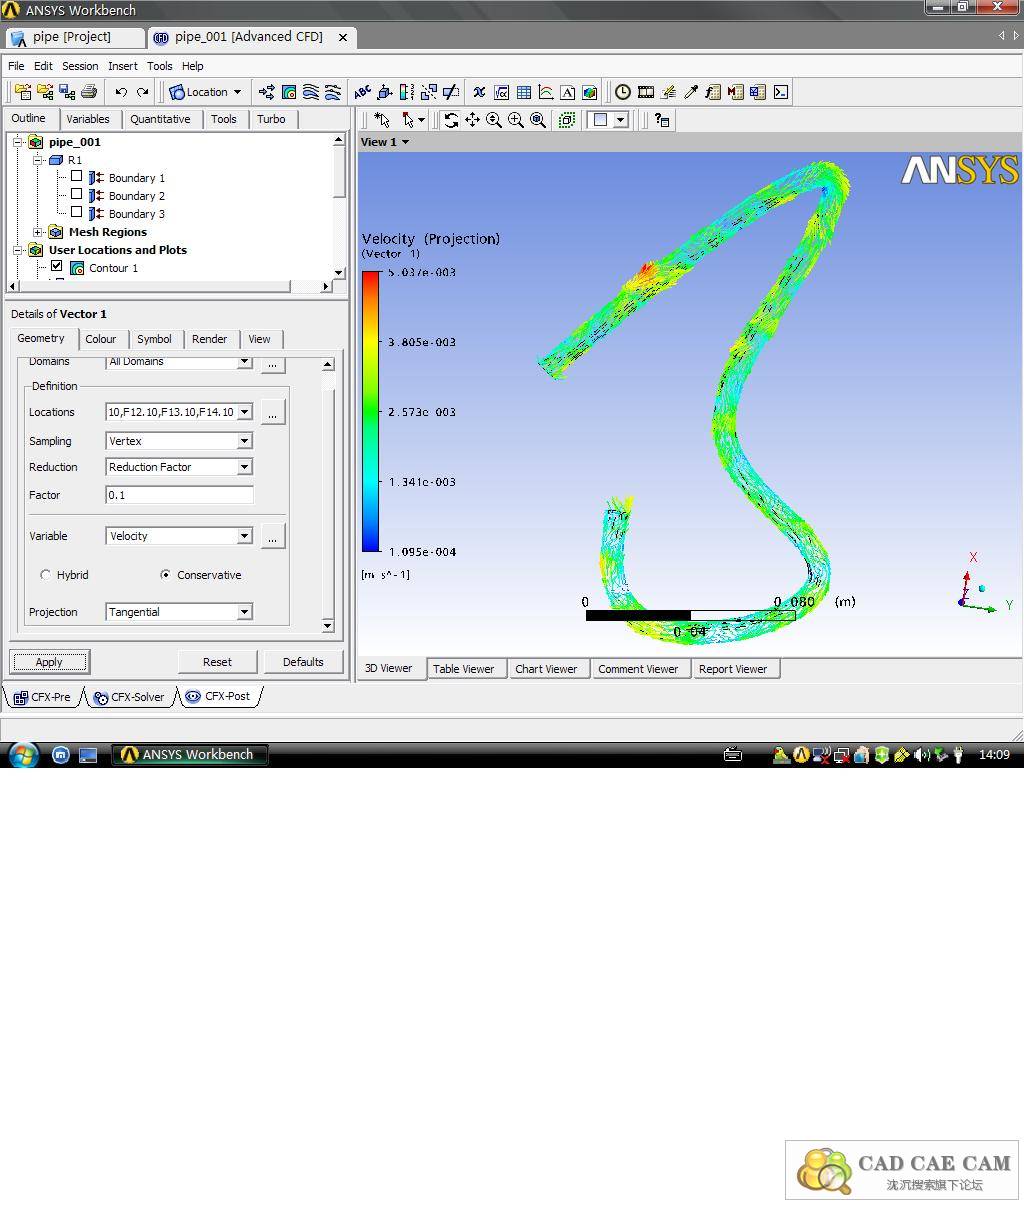Switch to the Colour tab
The height and width of the screenshot is (1205, 1024).
[101, 339]
